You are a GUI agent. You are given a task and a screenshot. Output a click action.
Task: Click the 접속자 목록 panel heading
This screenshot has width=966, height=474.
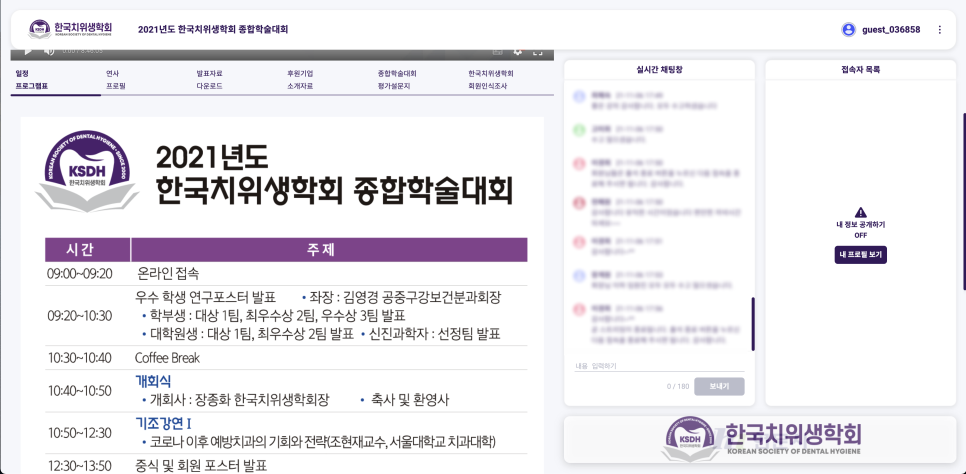tap(861, 70)
